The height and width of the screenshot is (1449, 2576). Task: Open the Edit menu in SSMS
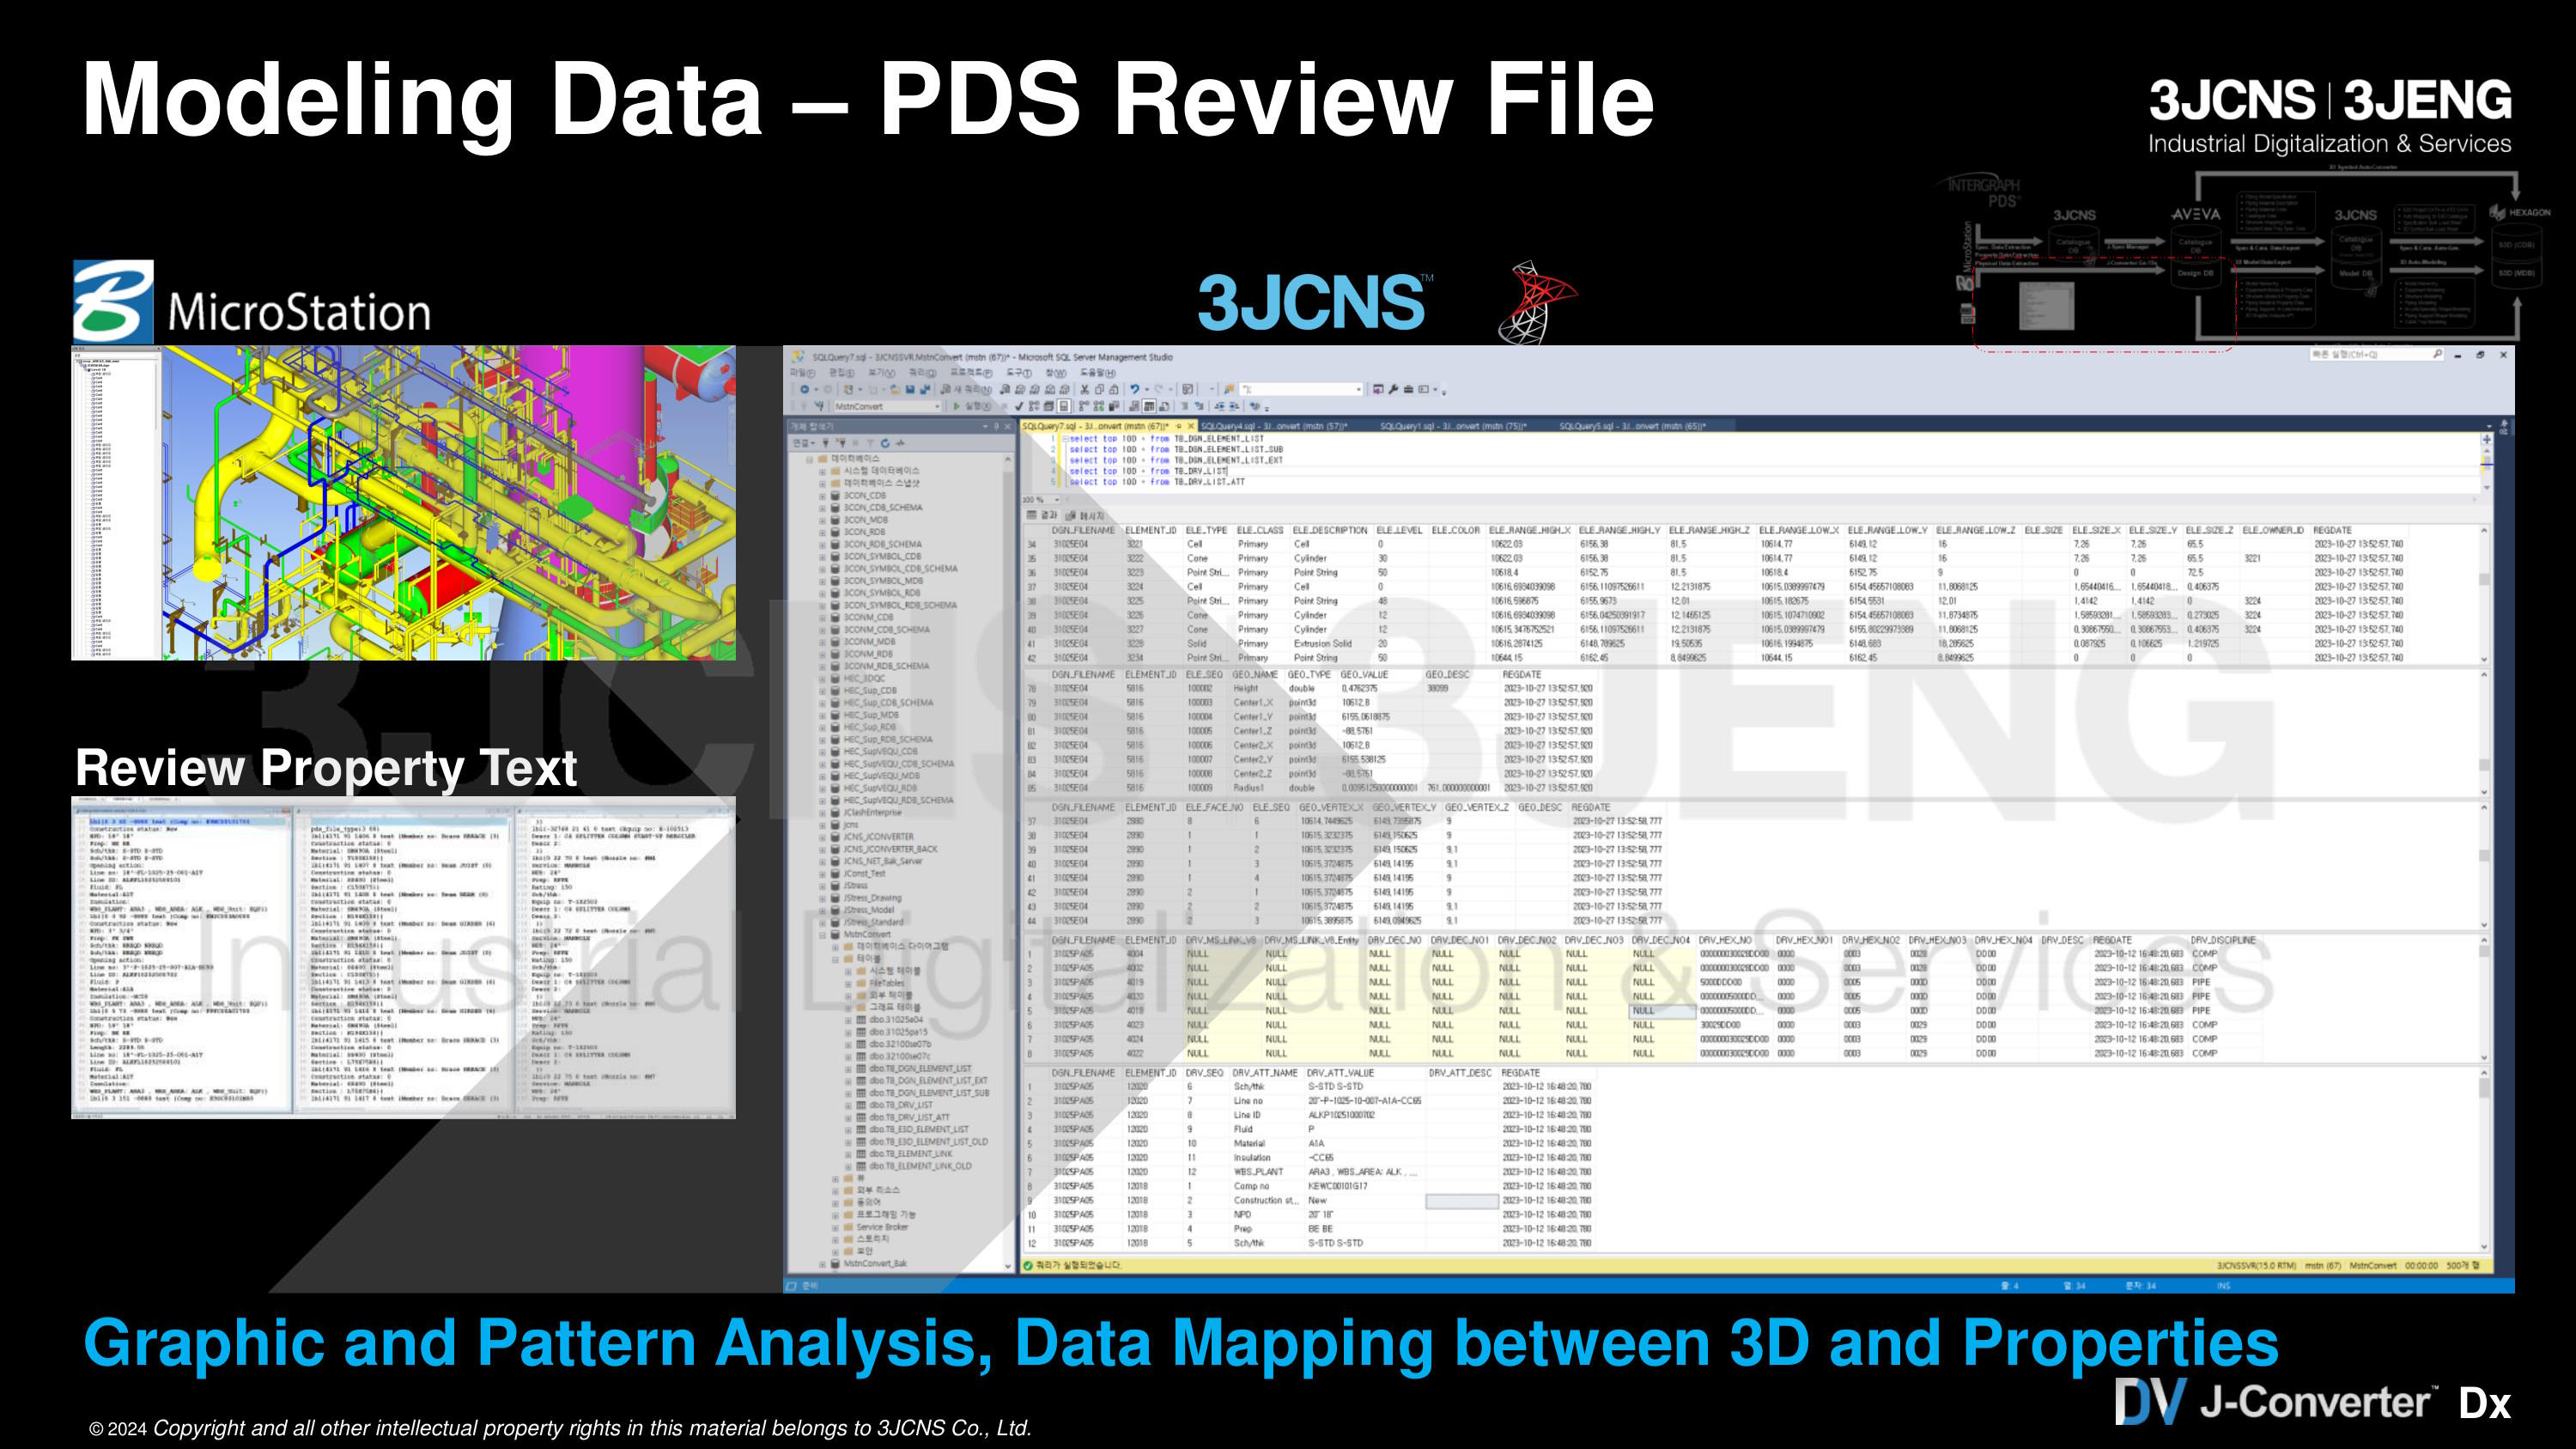pos(842,373)
